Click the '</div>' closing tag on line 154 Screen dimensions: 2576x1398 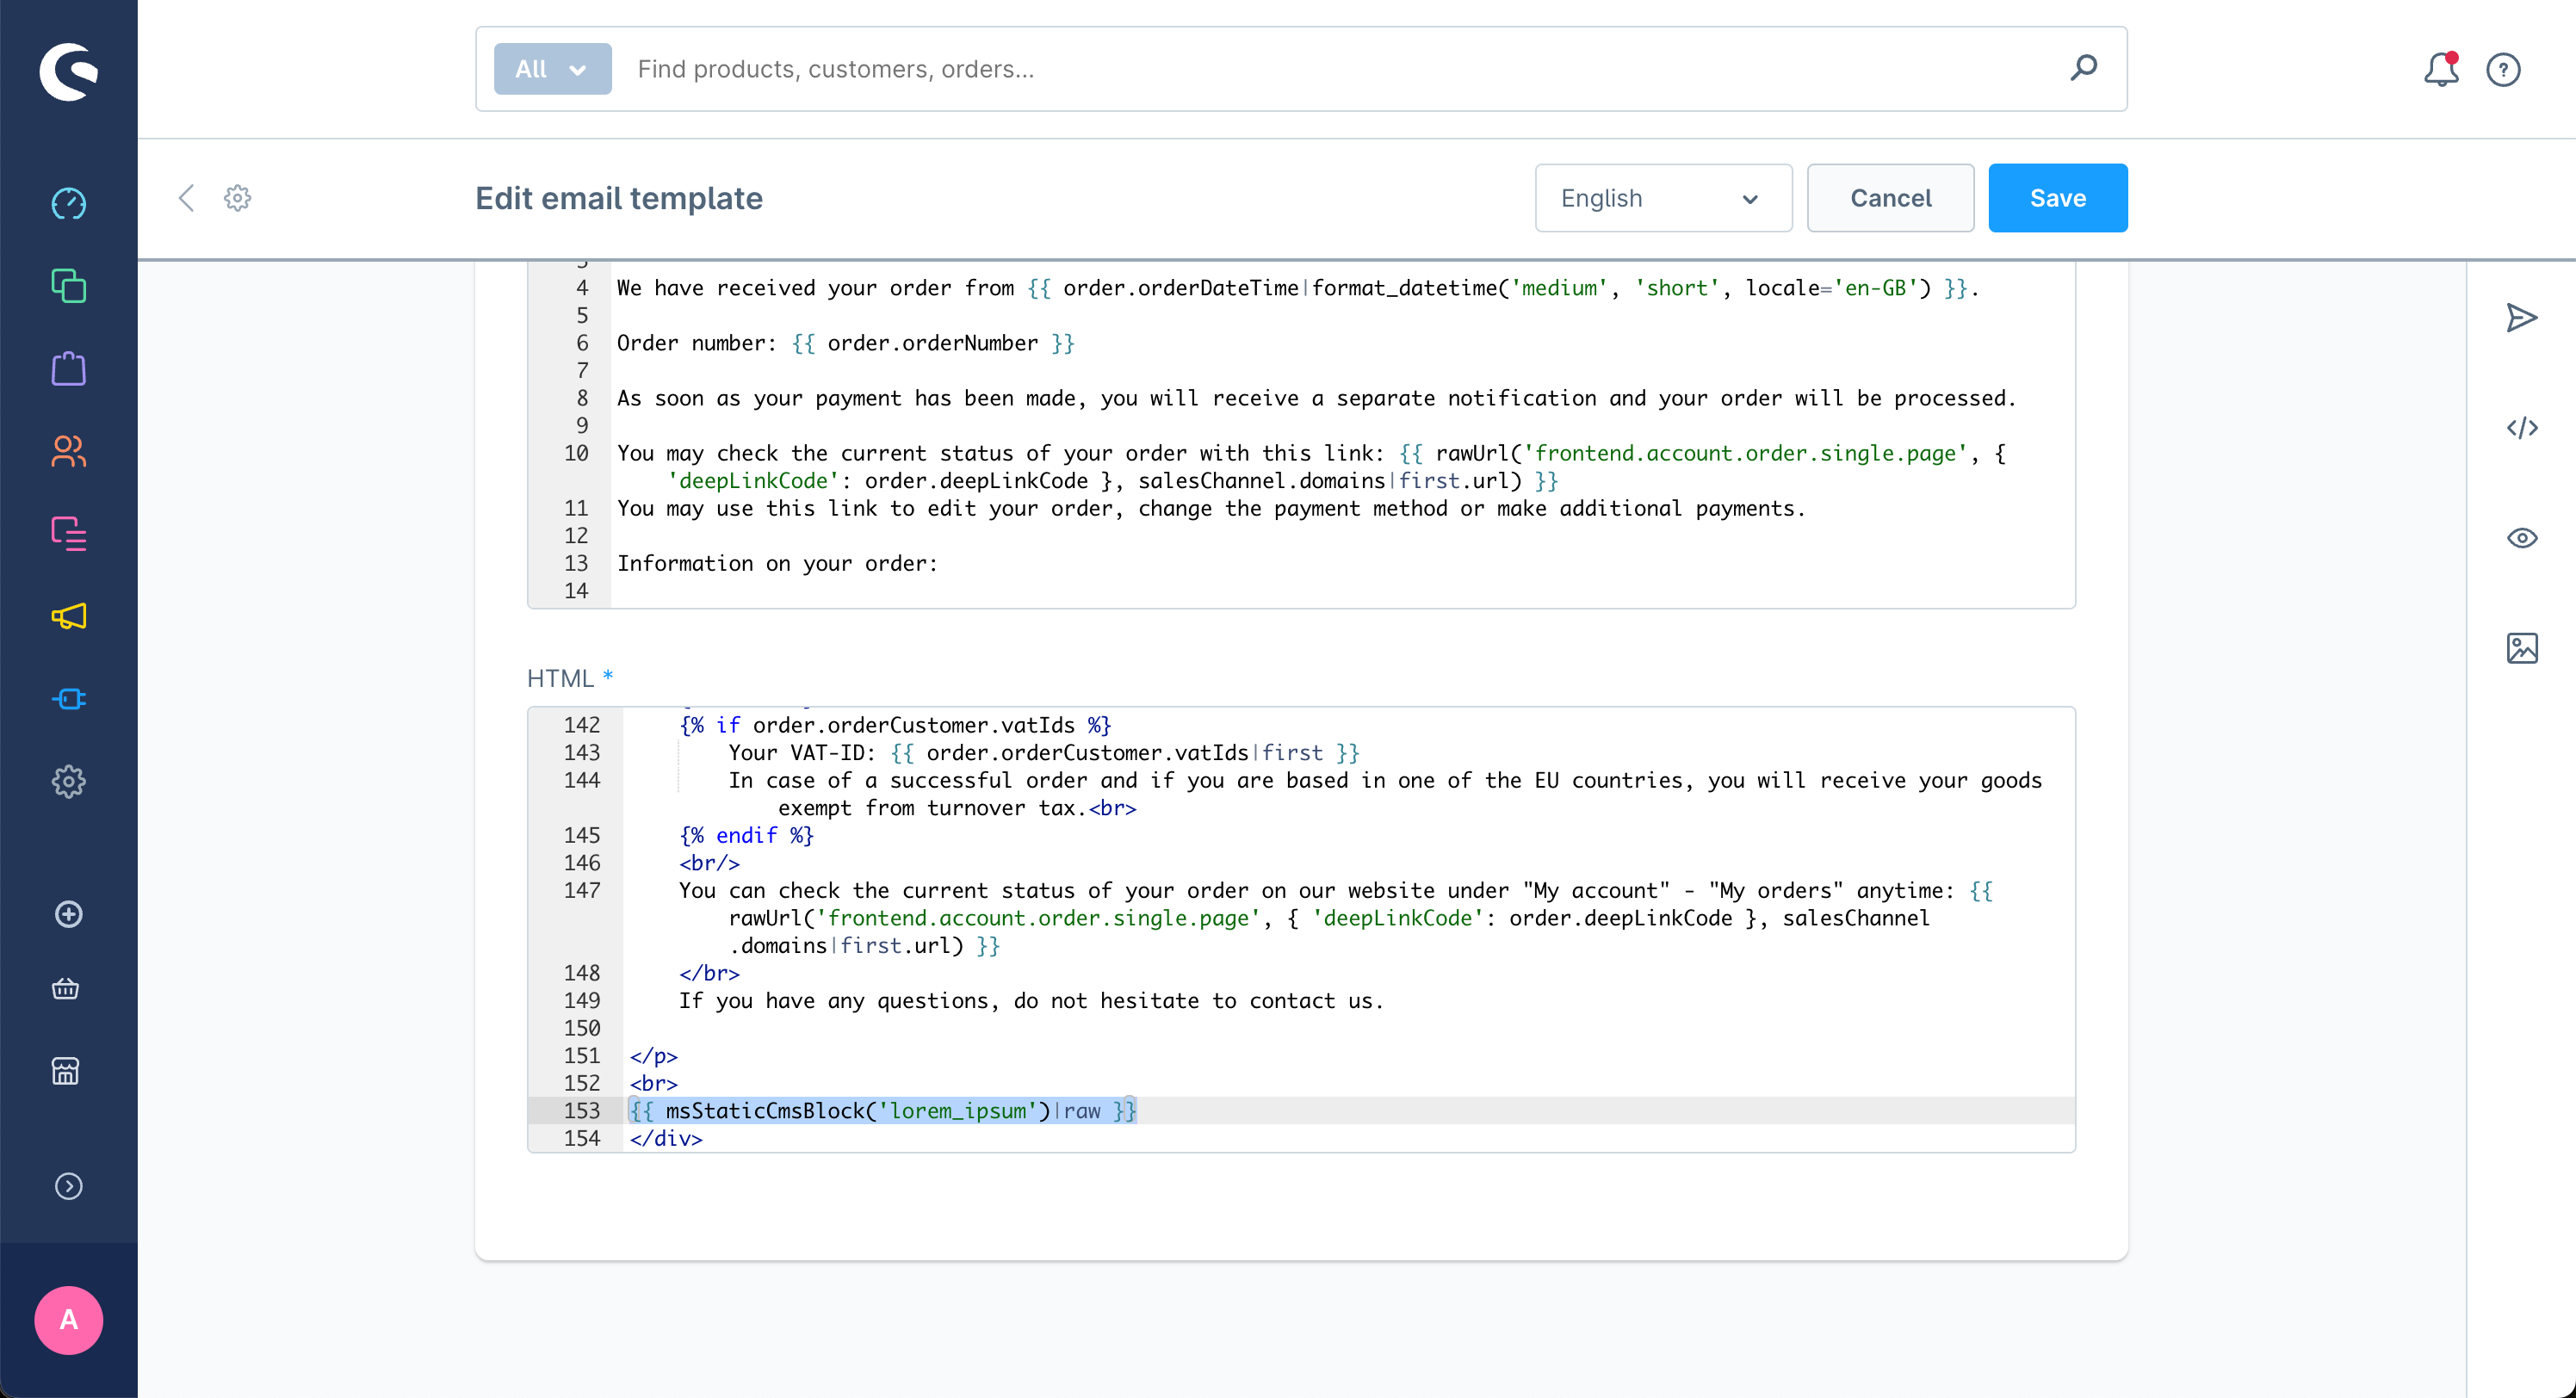[x=666, y=1138]
